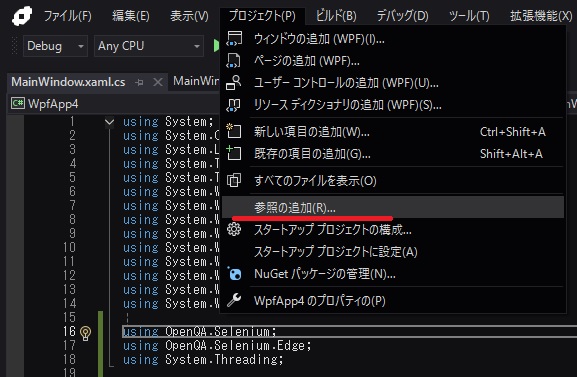Click the toolbar drag handle grip

click(x=14, y=46)
